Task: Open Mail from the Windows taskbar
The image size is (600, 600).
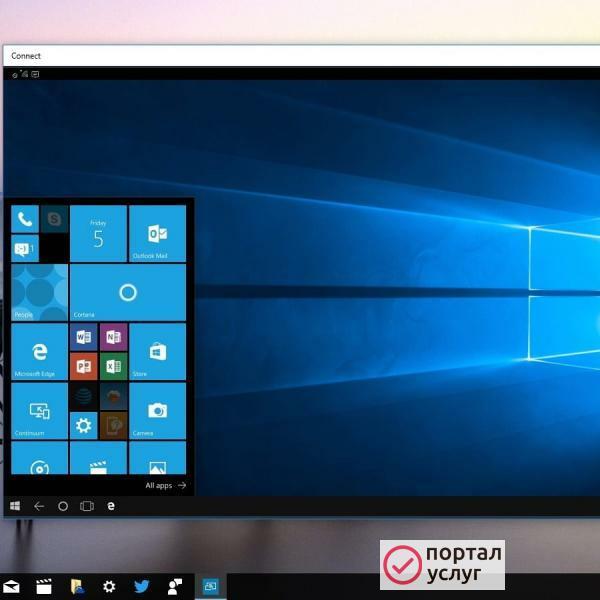Action: point(11,587)
